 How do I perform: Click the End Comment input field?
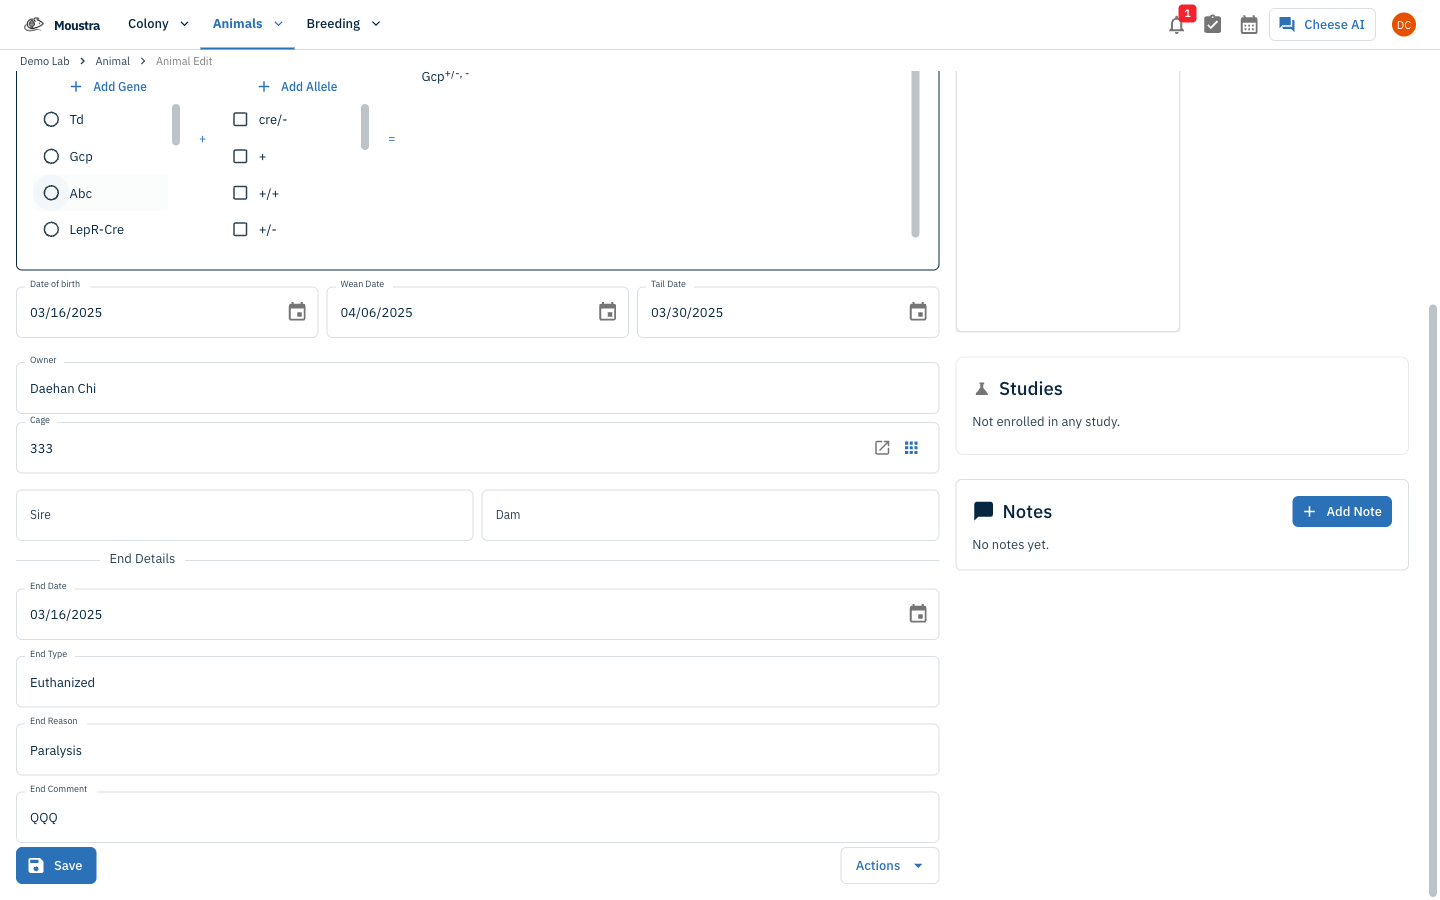[477, 817]
